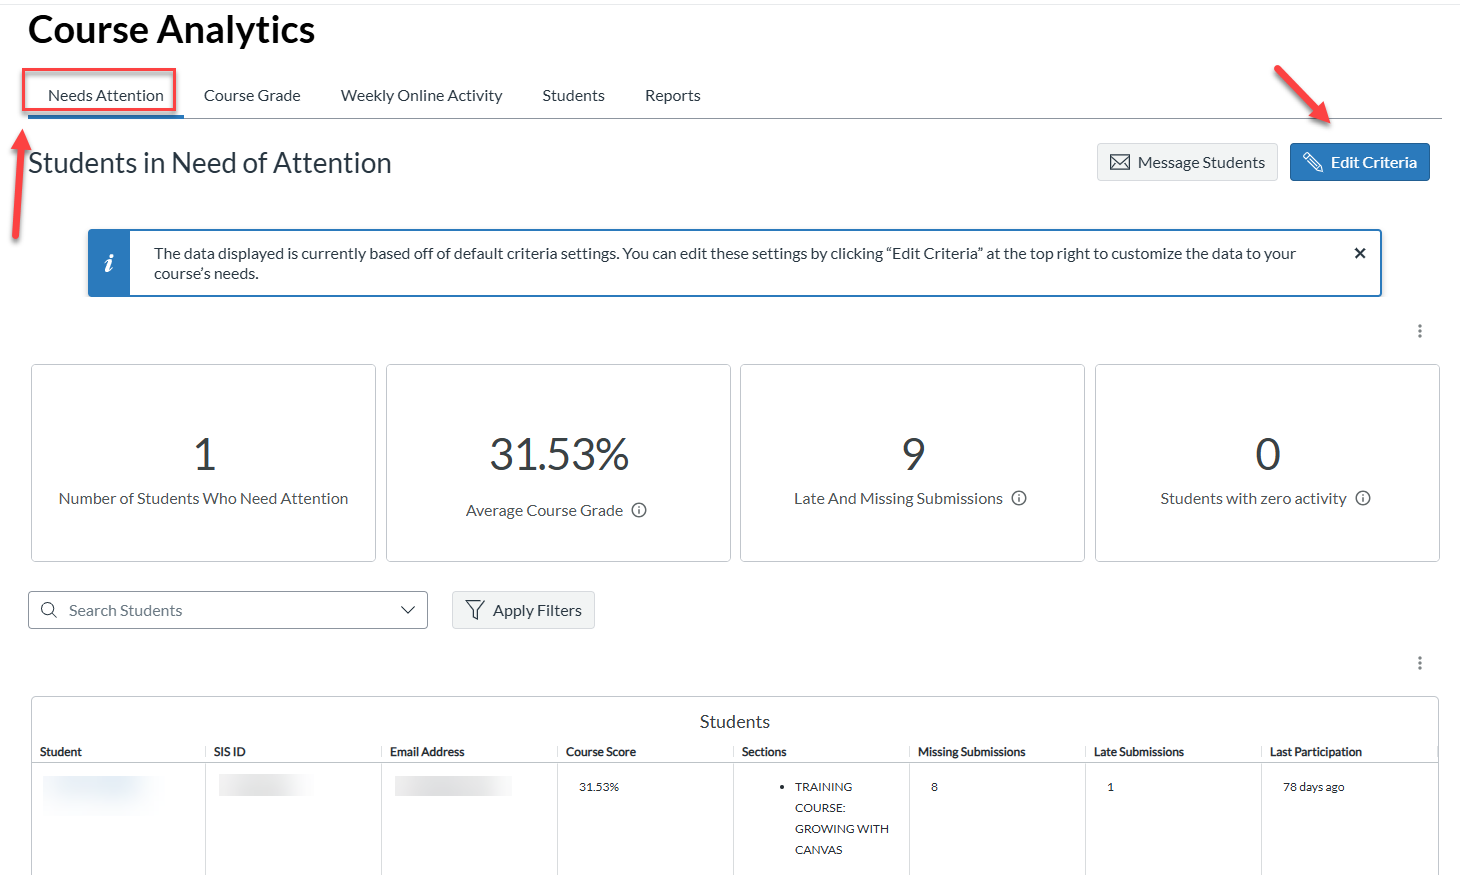1460x875 pixels.
Task: Open the three-dot menu above the Students table
Action: click(x=1419, y=663)
